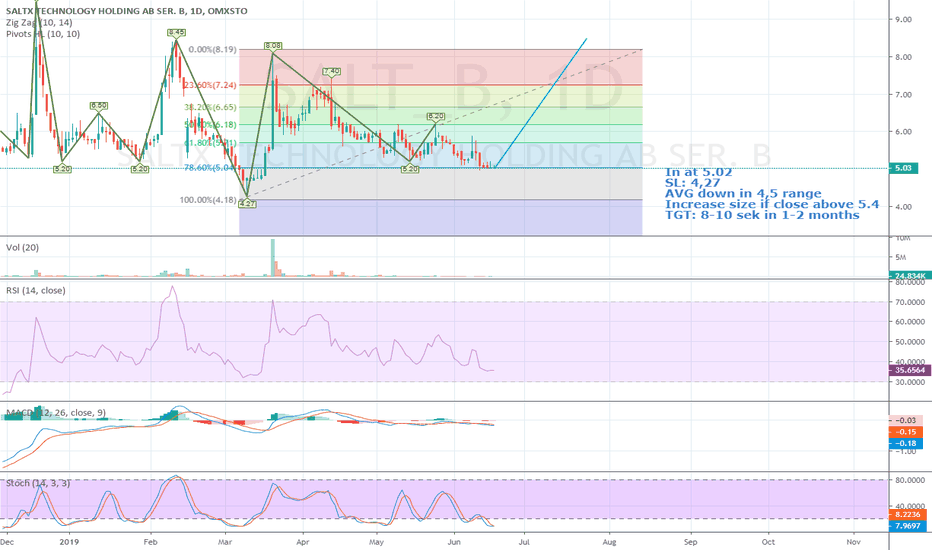This screenshot has height=550, width=932.
Task: Click the blue MACD value -0.18
Action: point(906,444)
